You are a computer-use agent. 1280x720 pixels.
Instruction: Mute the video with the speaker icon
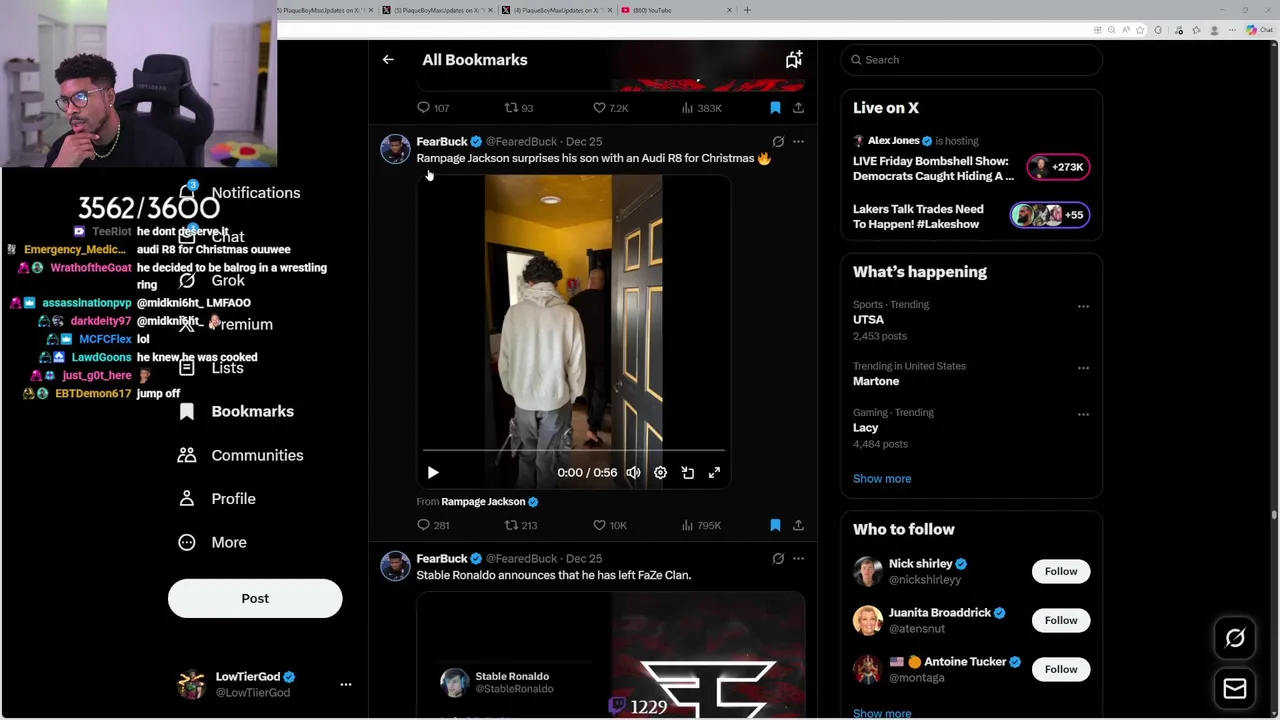(x=633, y=472)
